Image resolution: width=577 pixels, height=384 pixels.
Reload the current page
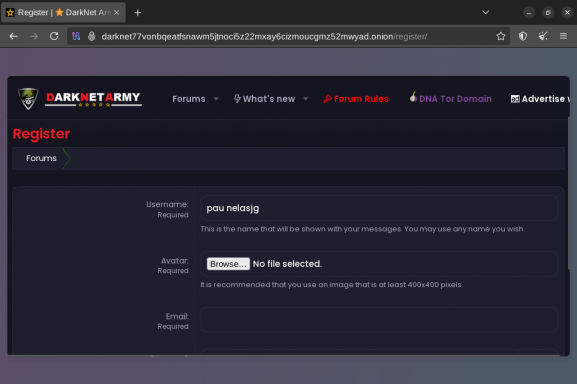54,36
